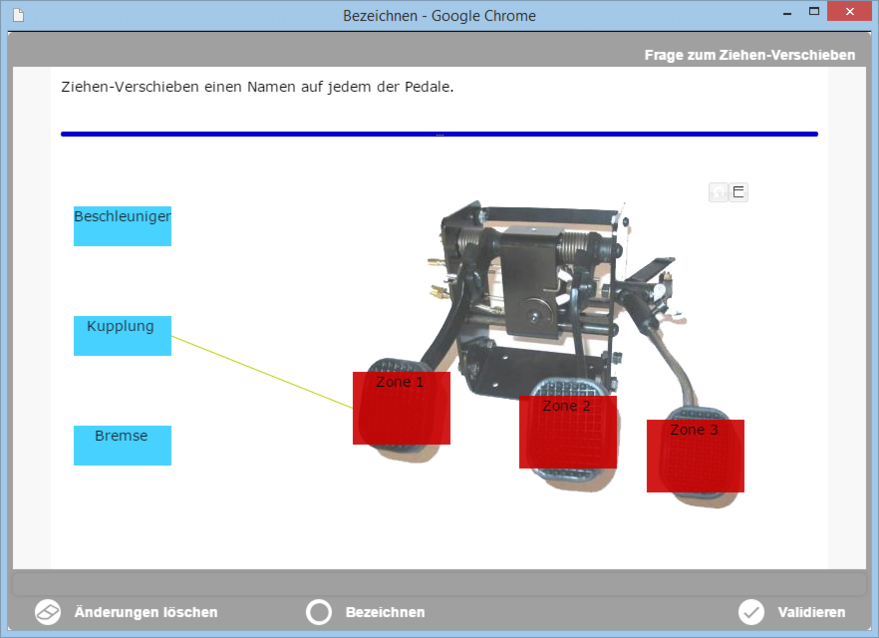This screenshot has width=879, height=638.
Task: Select the Bremse label box
Action: click(x=122, y=445)
